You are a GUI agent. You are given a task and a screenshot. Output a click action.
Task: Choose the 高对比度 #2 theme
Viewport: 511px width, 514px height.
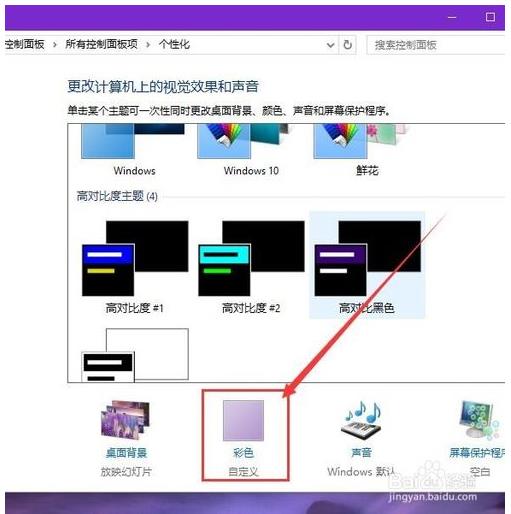(251, 265)
